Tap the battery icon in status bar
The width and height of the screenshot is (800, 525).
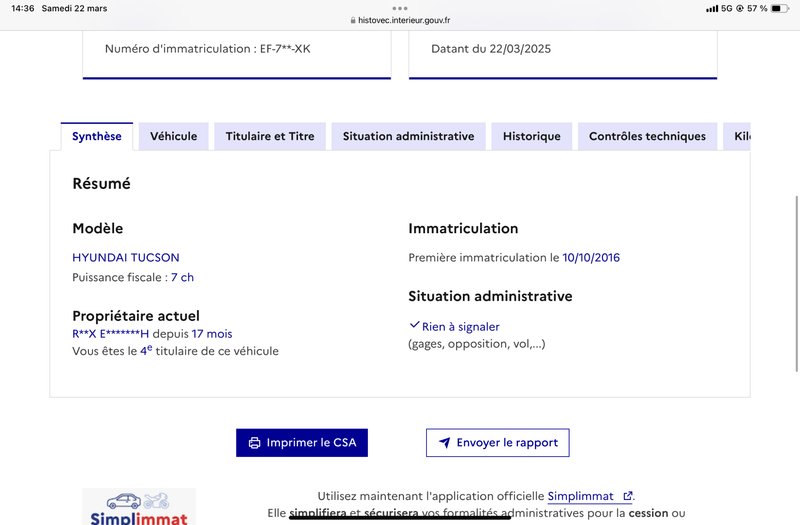tap(780, 8)
